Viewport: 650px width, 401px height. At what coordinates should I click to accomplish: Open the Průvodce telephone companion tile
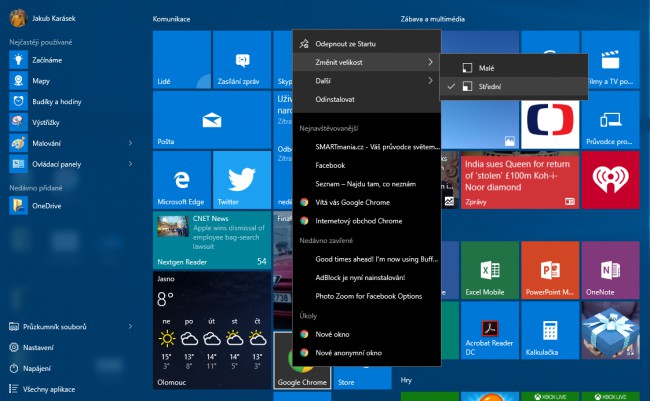610,120
